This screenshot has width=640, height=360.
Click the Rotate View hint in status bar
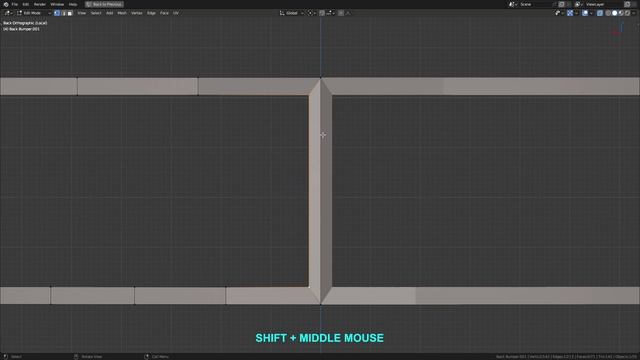[x=88, y=356]
